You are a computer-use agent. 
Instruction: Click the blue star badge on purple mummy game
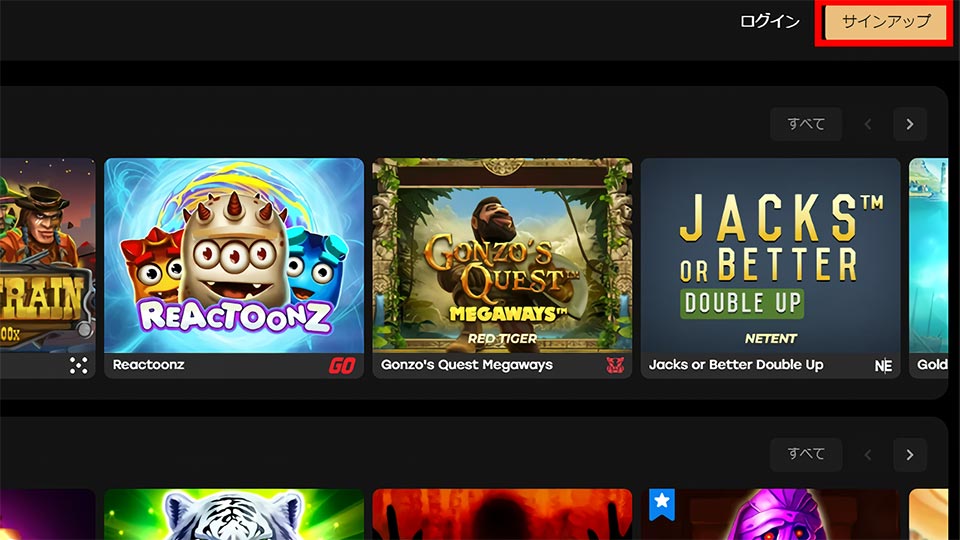click(662, 503)
